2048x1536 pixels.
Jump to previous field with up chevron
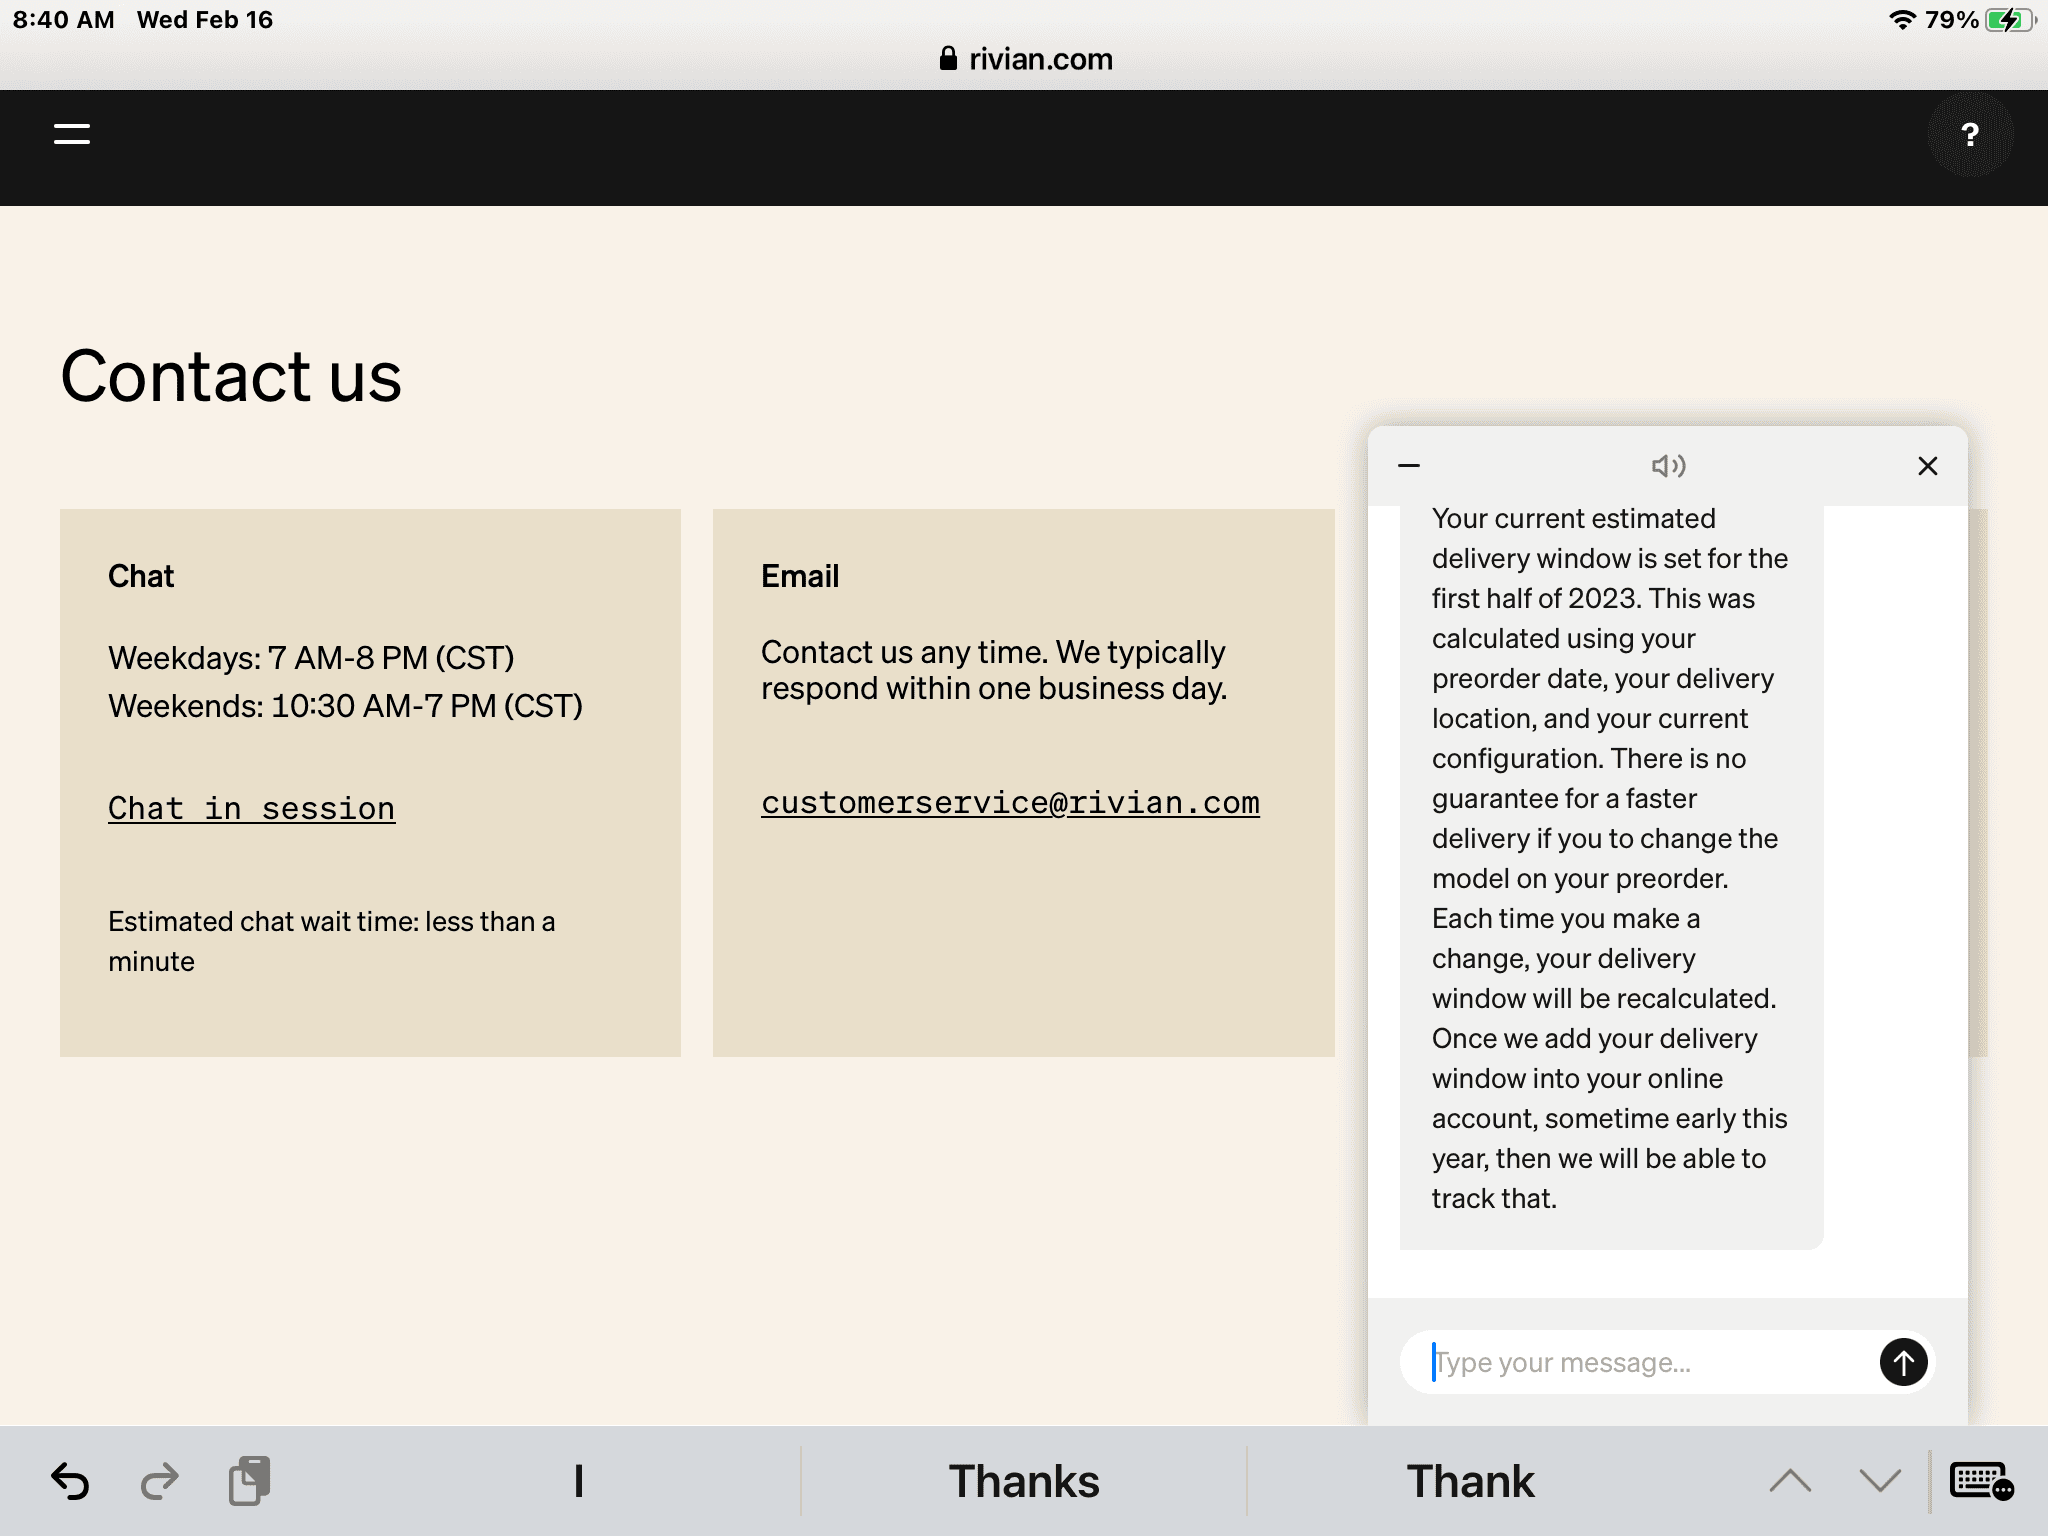1790,1481
